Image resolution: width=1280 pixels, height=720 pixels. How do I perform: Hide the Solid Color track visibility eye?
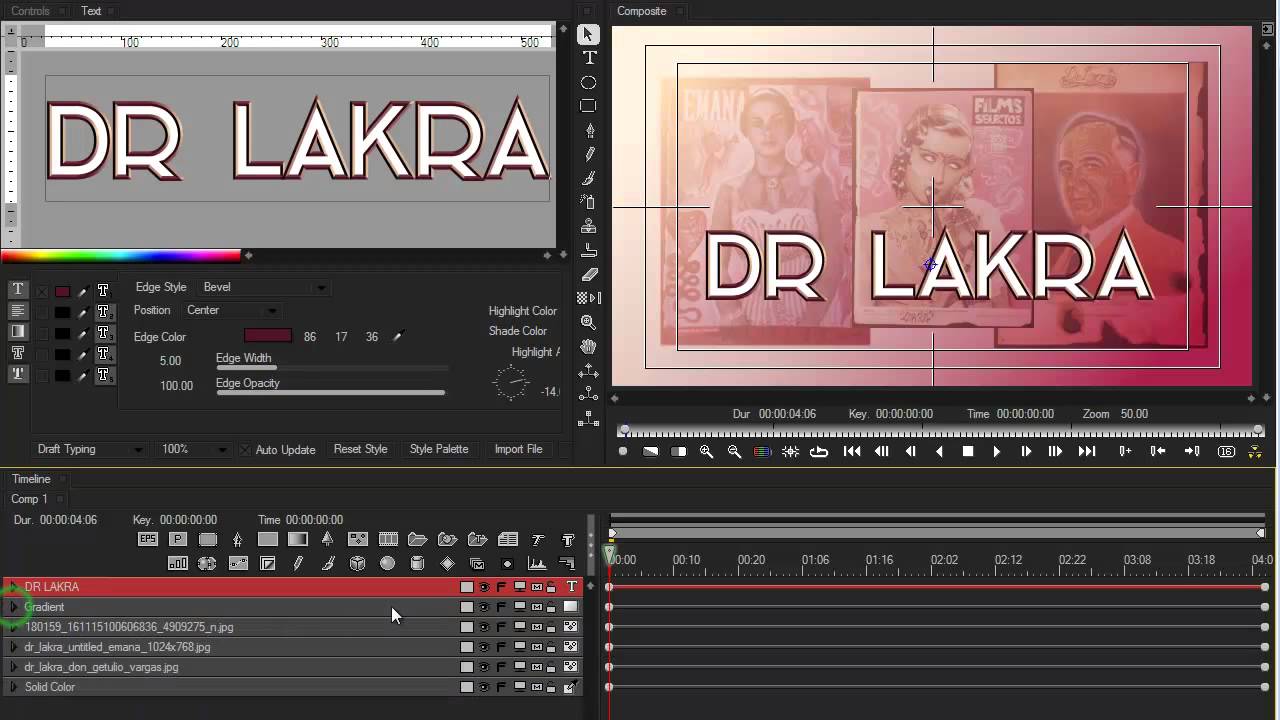click(x=484, y=687)
